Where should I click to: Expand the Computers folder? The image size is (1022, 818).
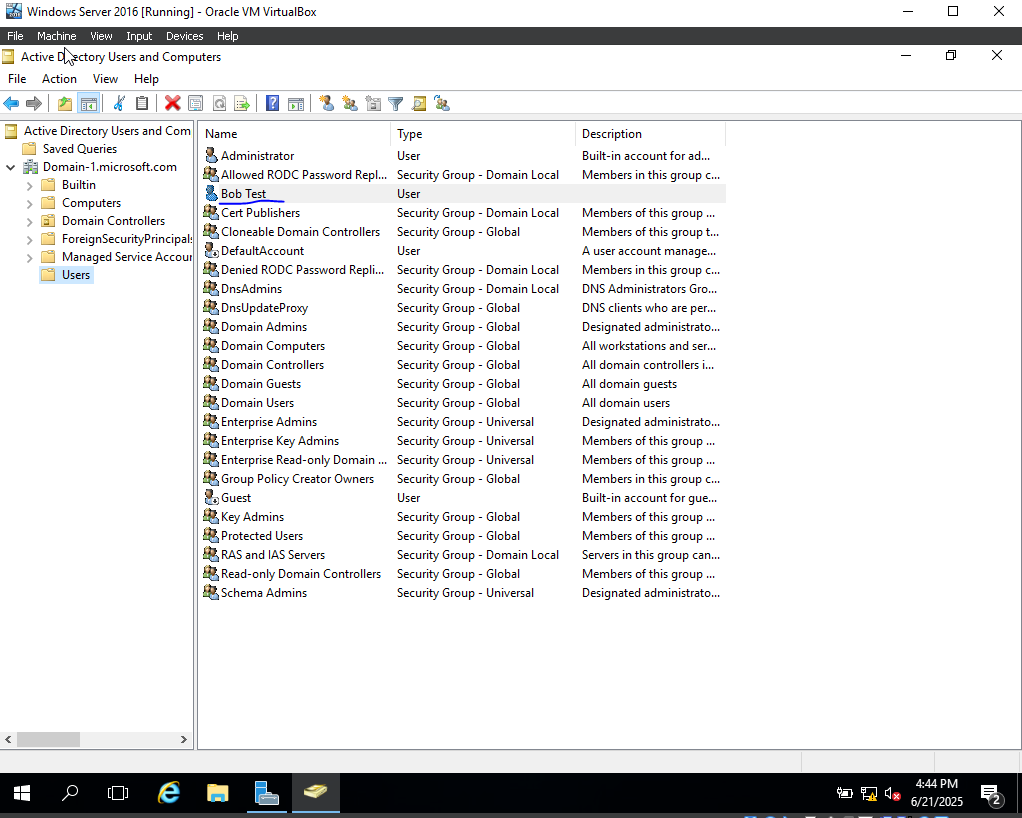[29, 204]
